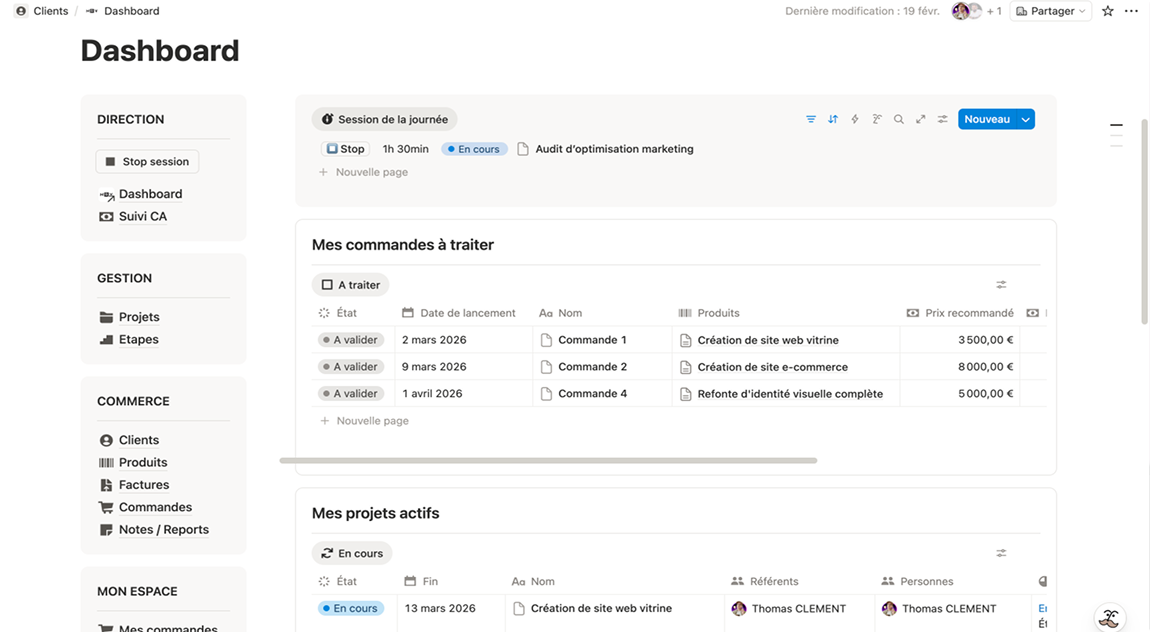The height and width of the screenshot is (632, 1150).
Task: Open the Création de site web vitrine project
Action: [601, 609]
